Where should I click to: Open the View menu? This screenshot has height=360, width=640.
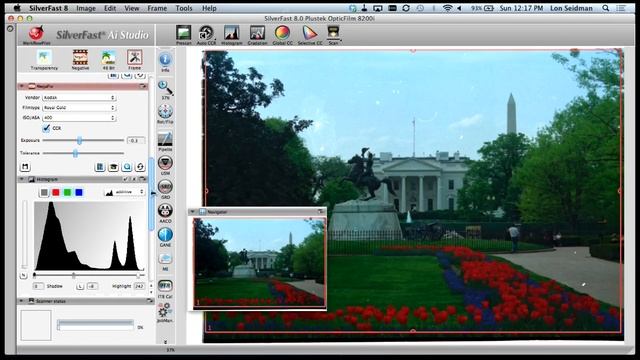(x=131, y=8)
